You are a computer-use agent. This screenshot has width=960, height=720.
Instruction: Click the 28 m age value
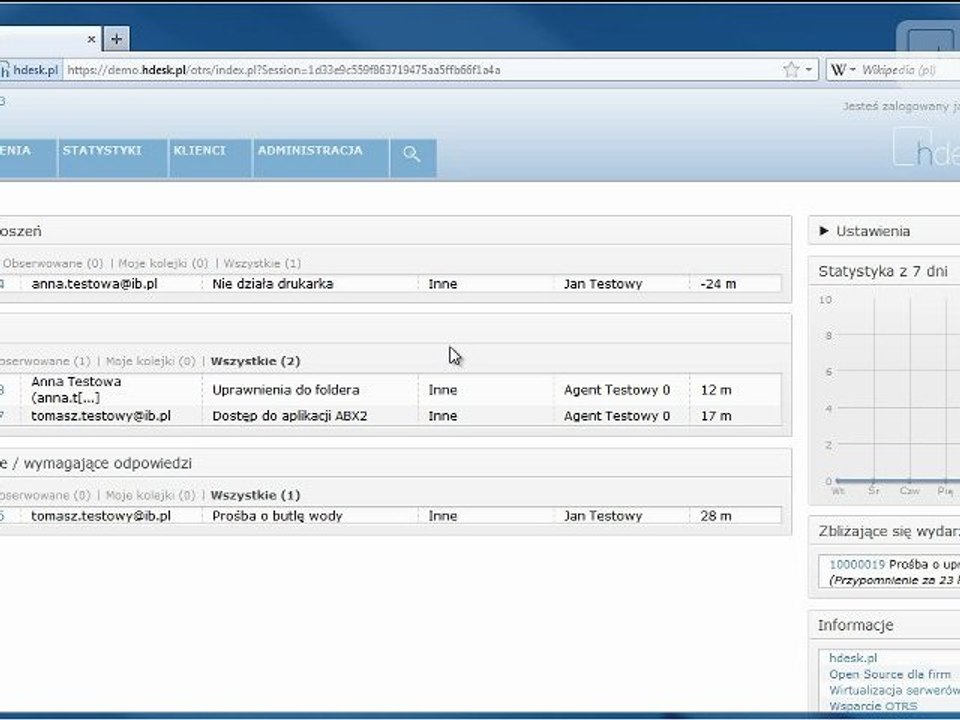click(716, 516)
